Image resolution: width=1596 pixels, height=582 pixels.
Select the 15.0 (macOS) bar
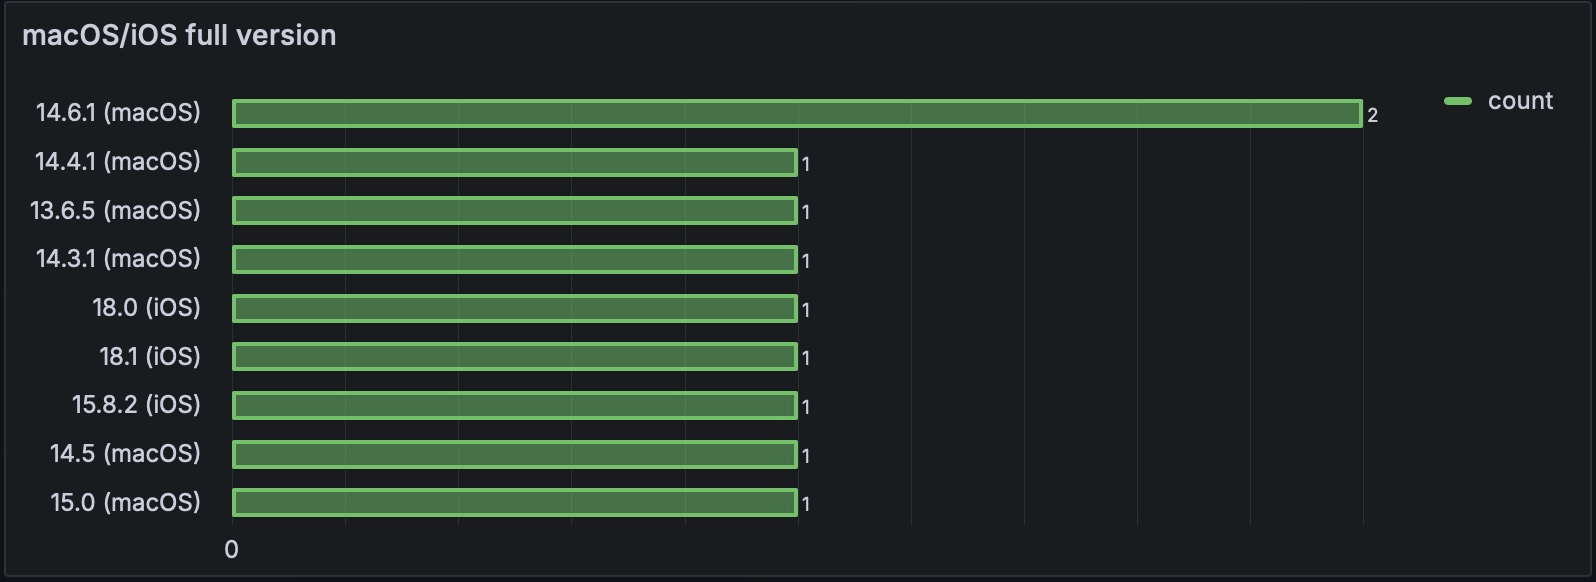click(515, 502)
